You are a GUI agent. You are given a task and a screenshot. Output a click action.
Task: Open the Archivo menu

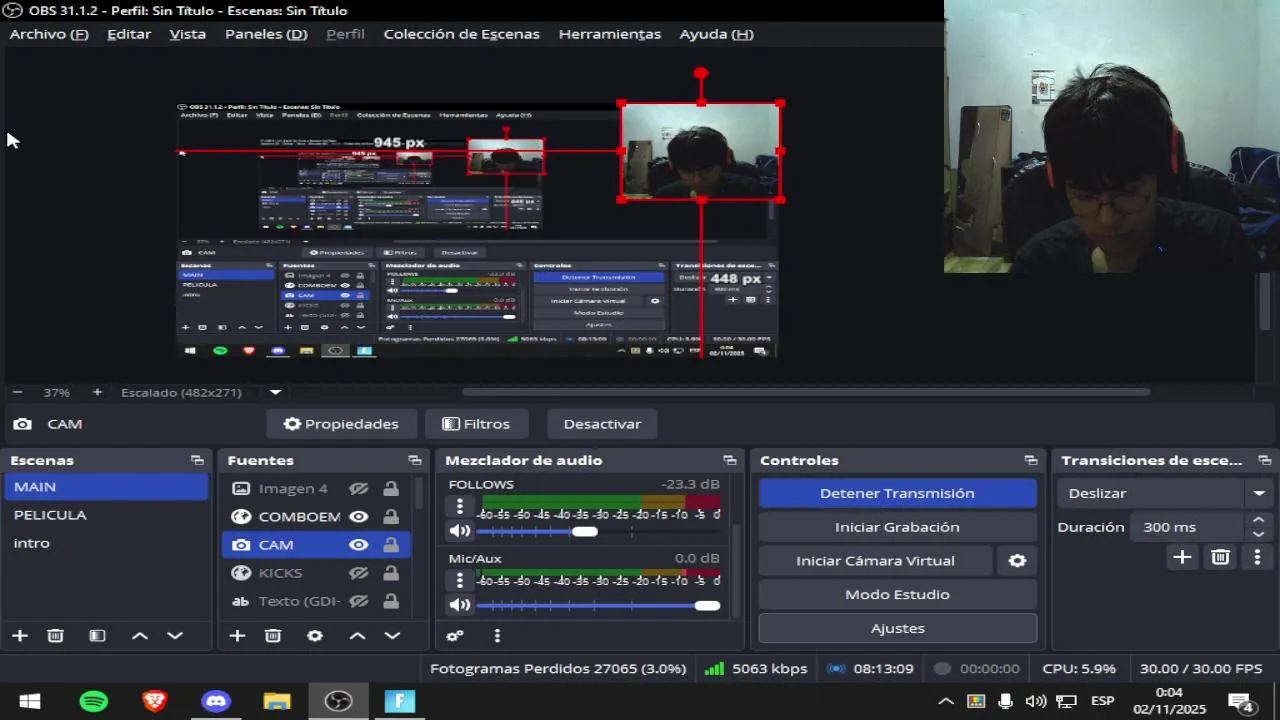point(49,34)
